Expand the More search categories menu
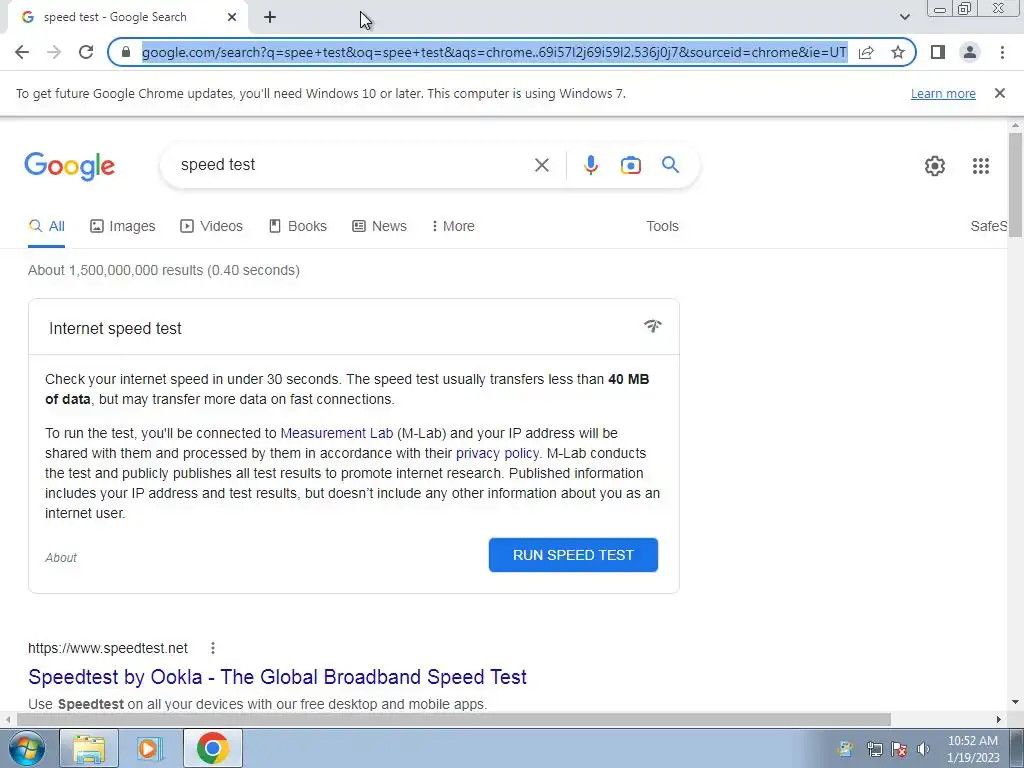The width and height of the screenshot is (1024, 768). [x=453, y=226]
